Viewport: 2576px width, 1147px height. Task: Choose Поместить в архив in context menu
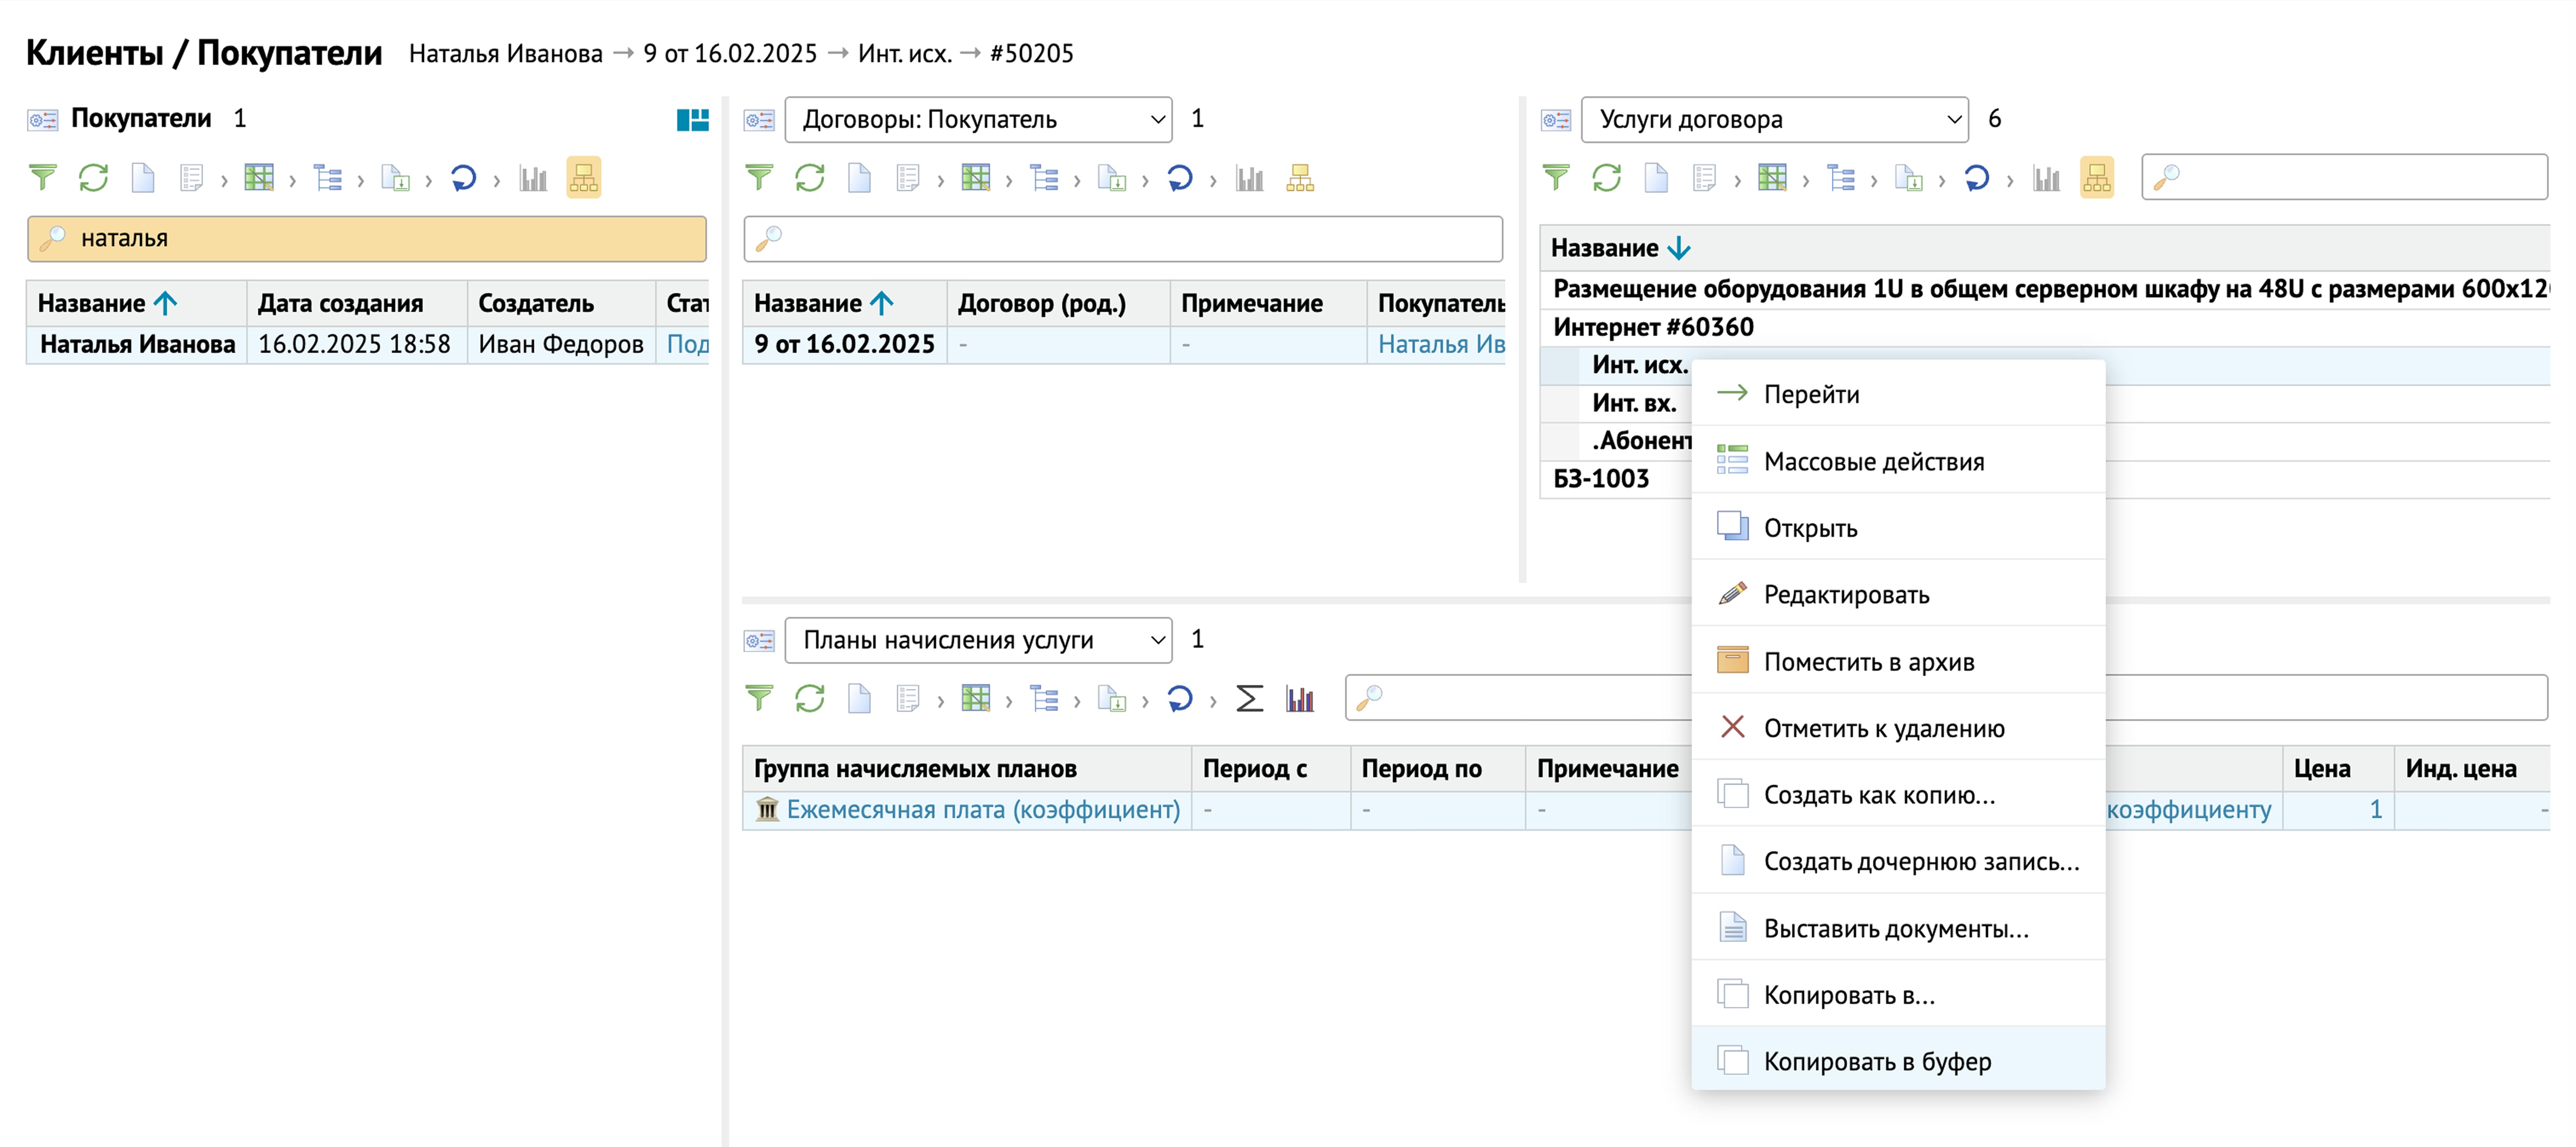coord(1898,661)
